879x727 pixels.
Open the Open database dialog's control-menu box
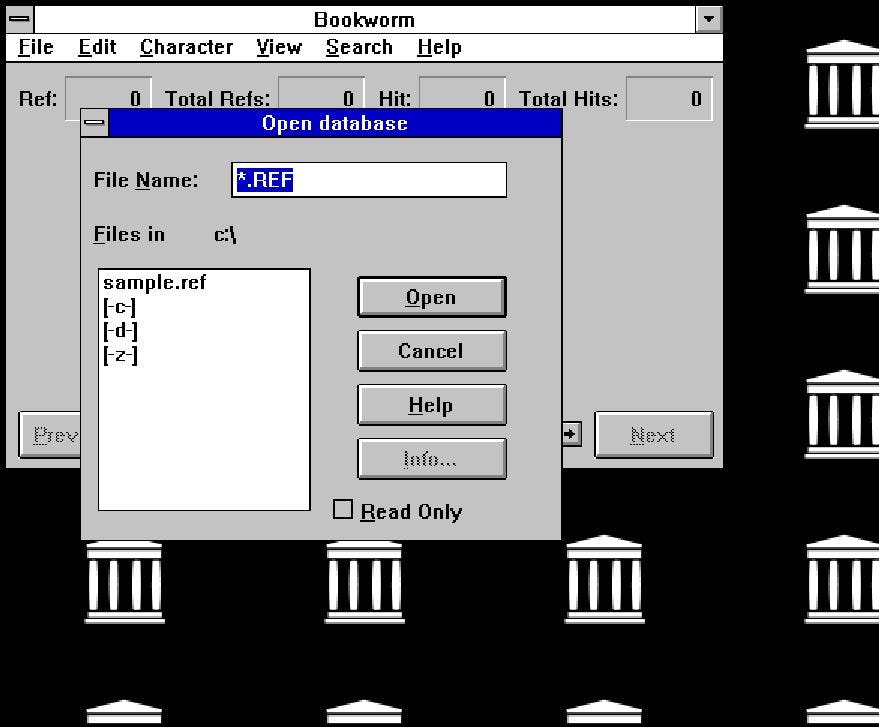(94, 122)
